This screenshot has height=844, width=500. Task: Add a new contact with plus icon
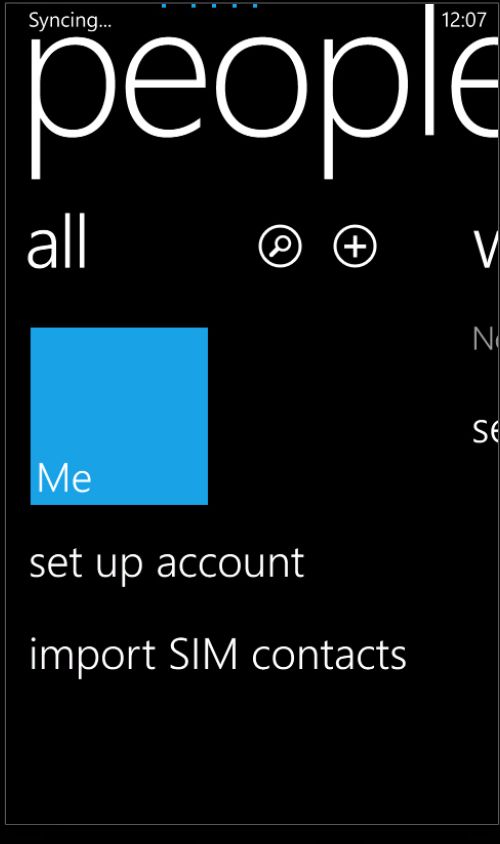(355, 247)
